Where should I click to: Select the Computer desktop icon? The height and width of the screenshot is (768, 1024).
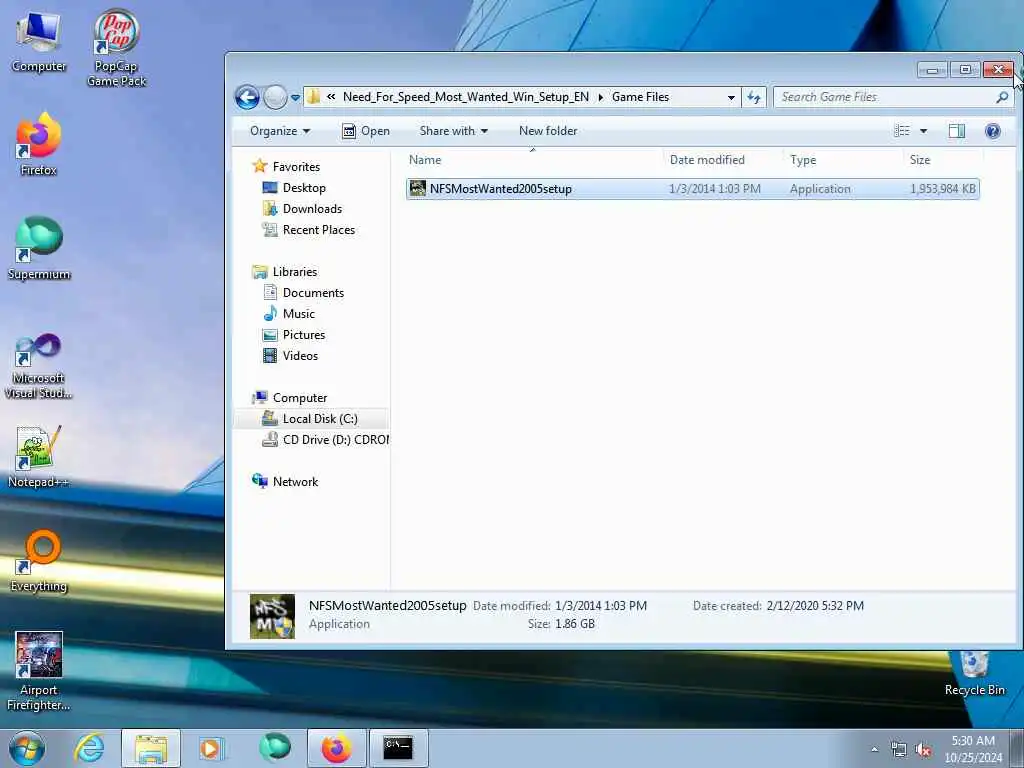click(x=39, y=40)
